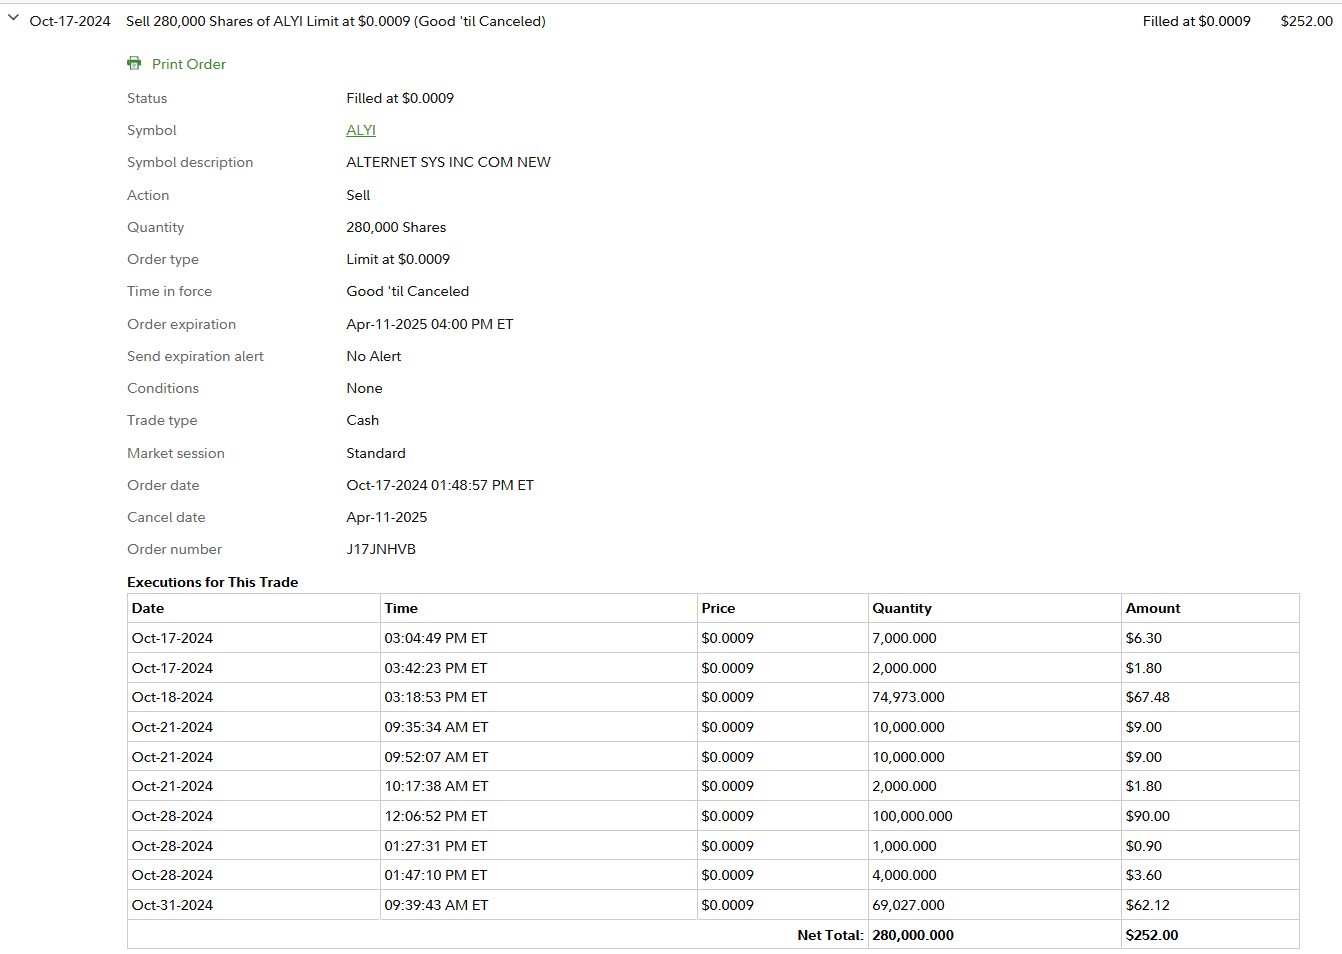Open the Print Order link

click(x=189, y=64)
